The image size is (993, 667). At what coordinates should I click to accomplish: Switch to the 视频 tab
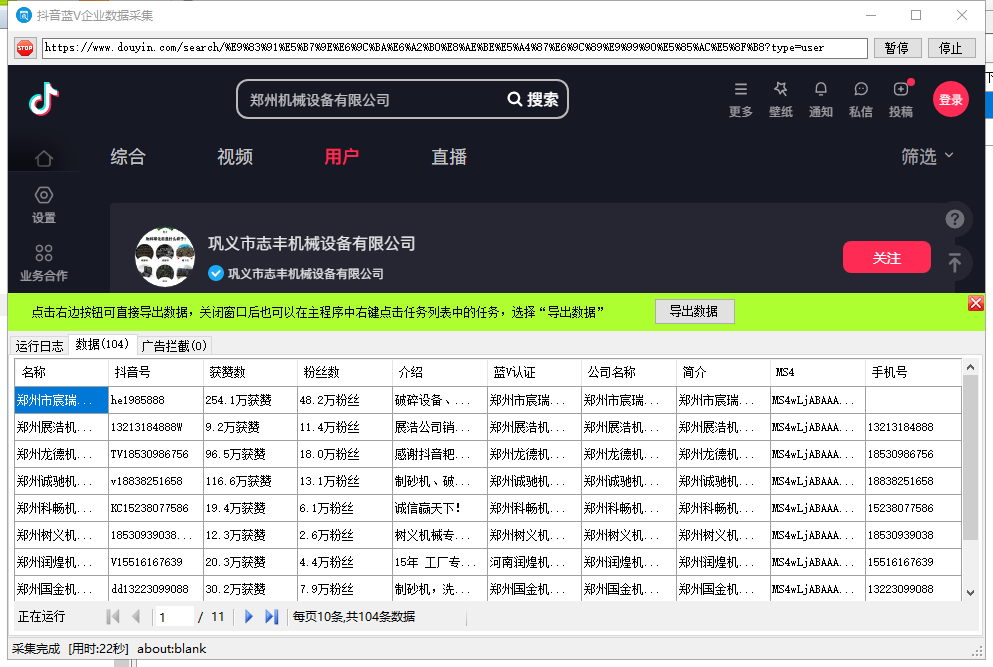tap(235, 156)
